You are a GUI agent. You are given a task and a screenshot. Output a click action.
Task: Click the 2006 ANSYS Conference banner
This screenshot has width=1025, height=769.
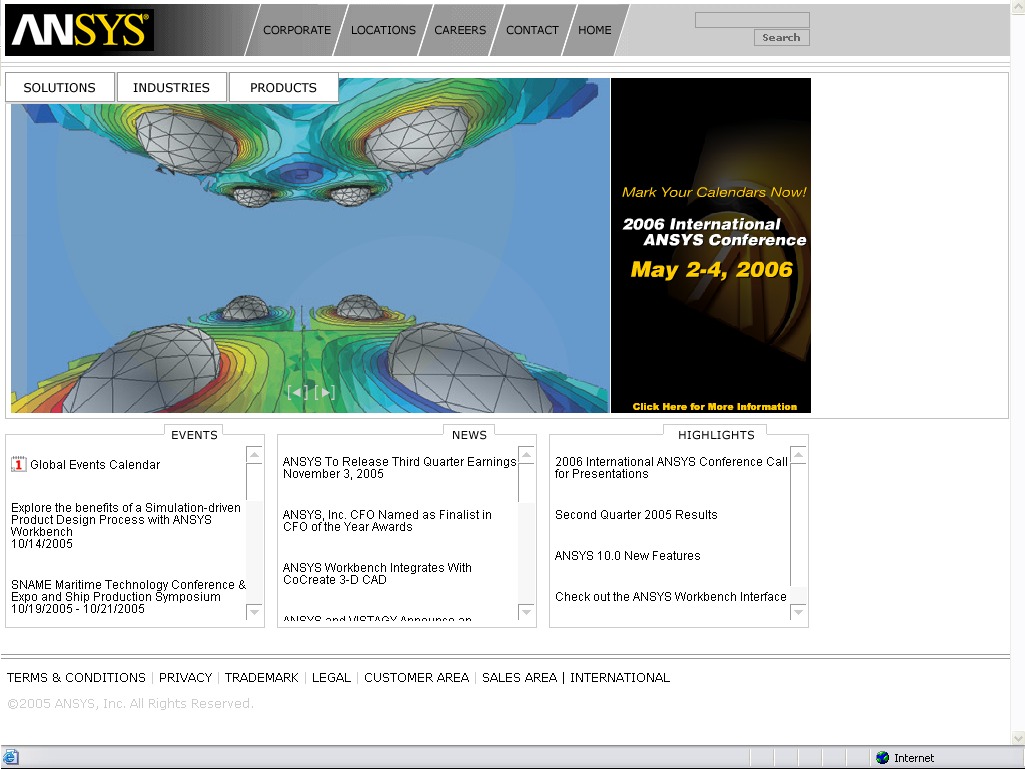click(x=711, y=245)
